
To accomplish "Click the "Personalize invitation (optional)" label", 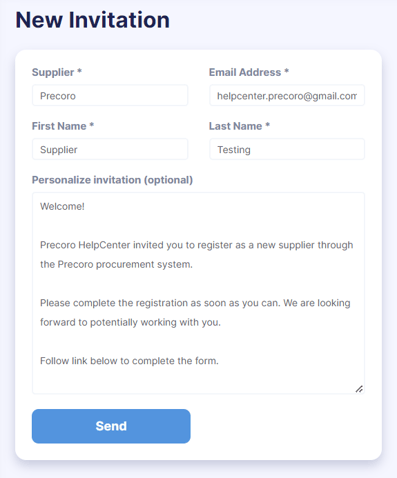I will point(112,180).
